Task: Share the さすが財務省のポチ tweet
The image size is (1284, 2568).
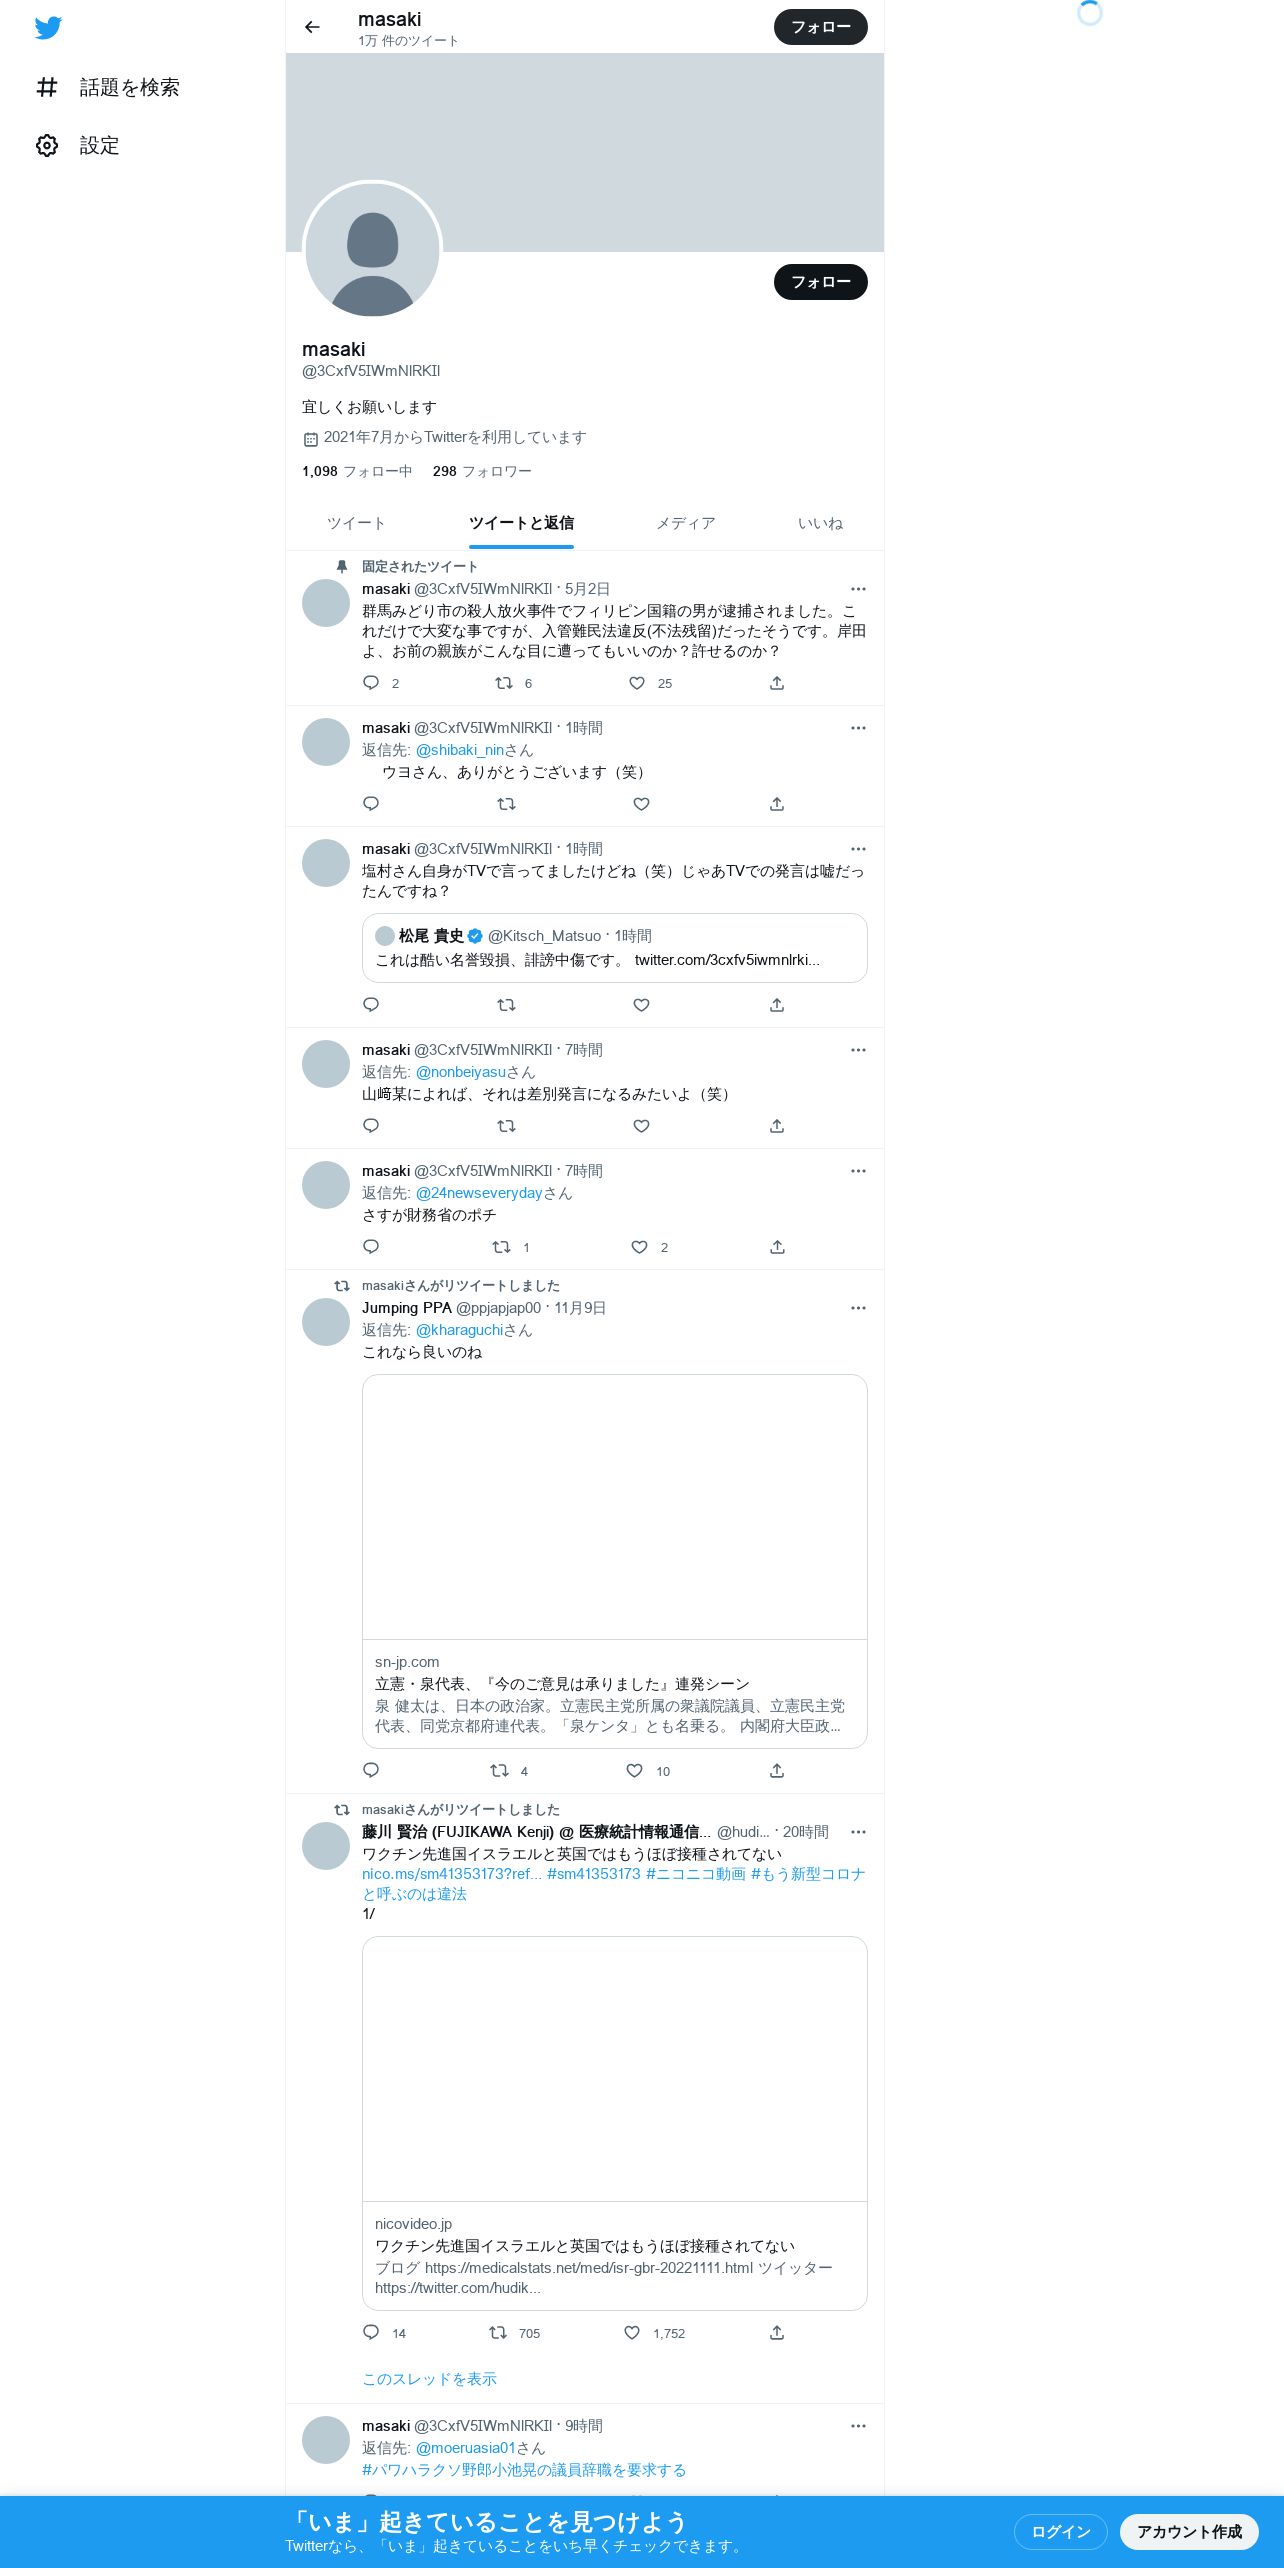Action: [x=777, y=1247]
